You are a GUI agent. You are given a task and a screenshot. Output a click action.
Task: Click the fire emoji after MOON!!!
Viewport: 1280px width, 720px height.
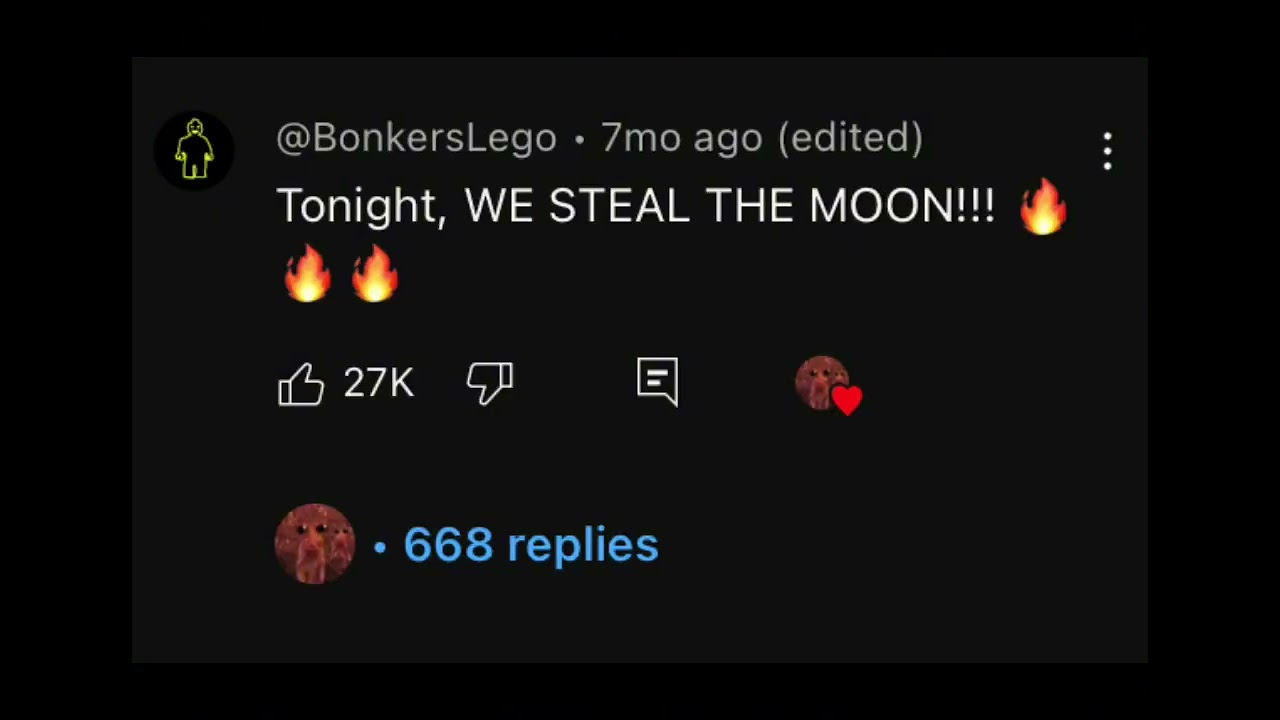(x=1043, y=206)
